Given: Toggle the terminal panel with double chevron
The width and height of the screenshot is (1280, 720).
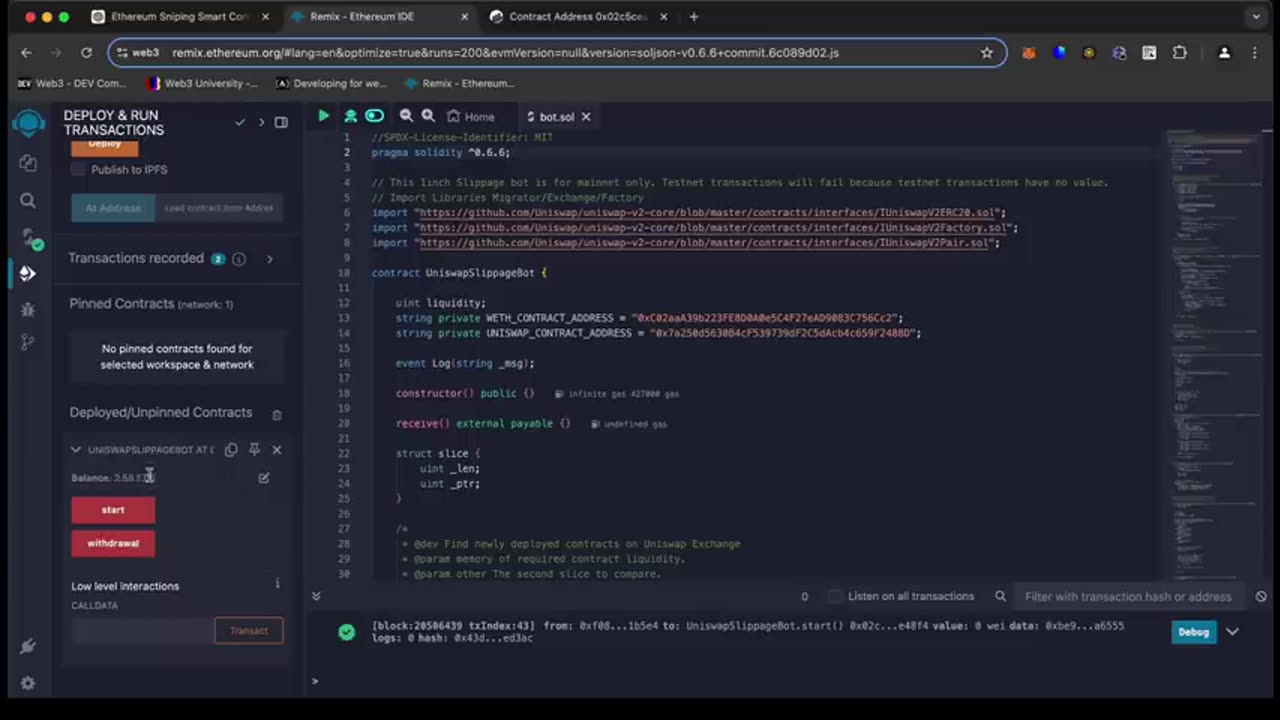Looking at the screenshot, I should [x=316, y=596].
